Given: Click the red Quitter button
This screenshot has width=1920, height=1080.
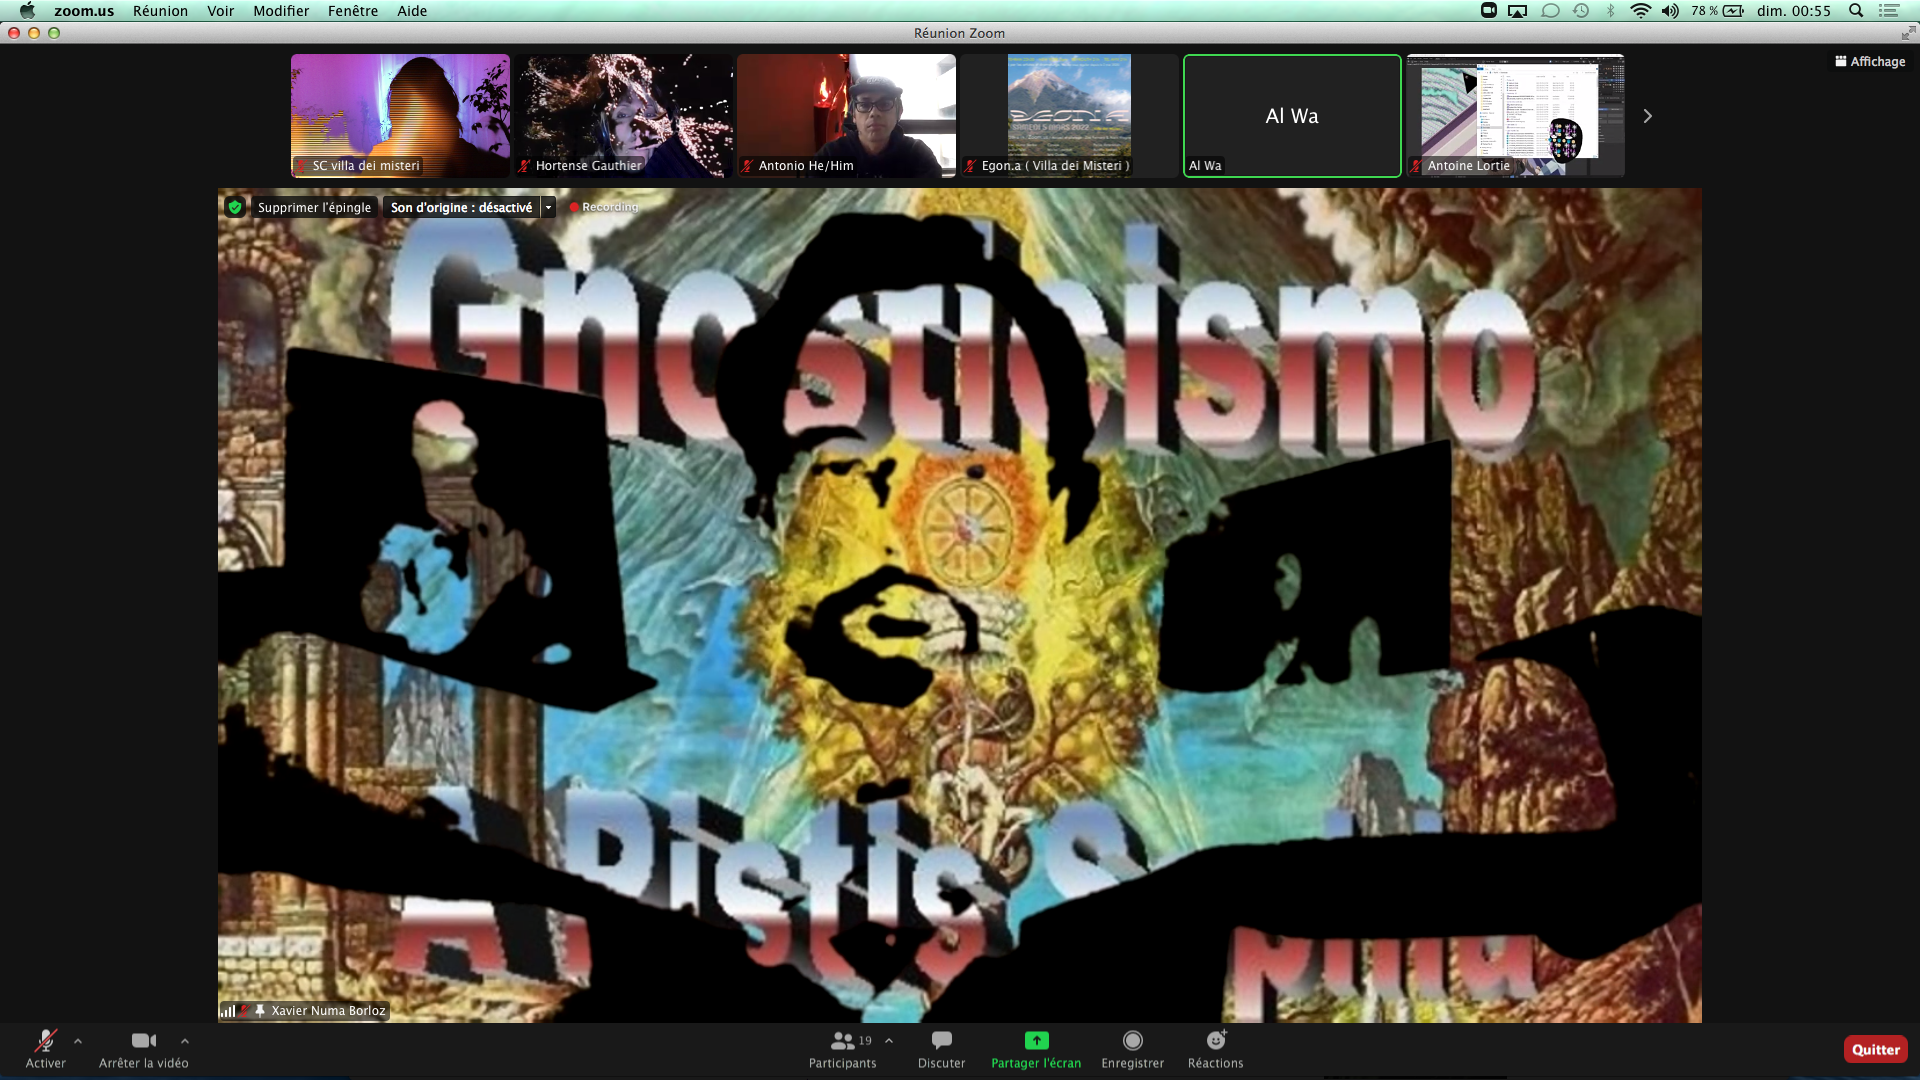Looking at the screenshot, I should click(1875, 1049).
